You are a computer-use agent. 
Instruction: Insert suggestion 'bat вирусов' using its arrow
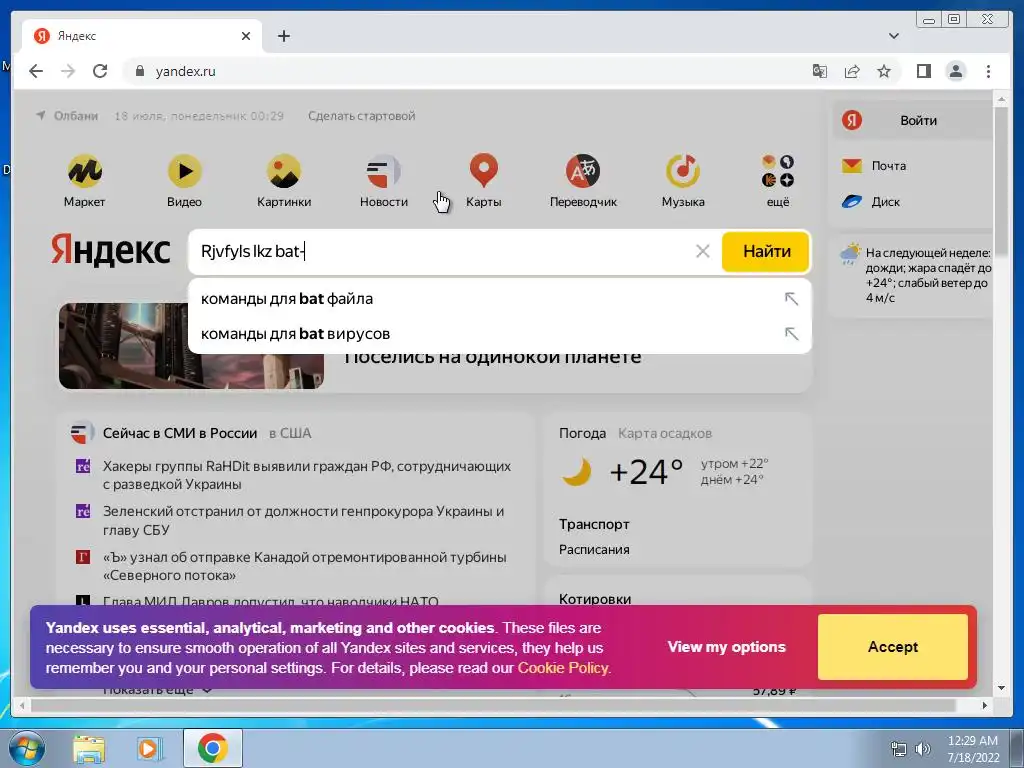click(x=792, y=334)
